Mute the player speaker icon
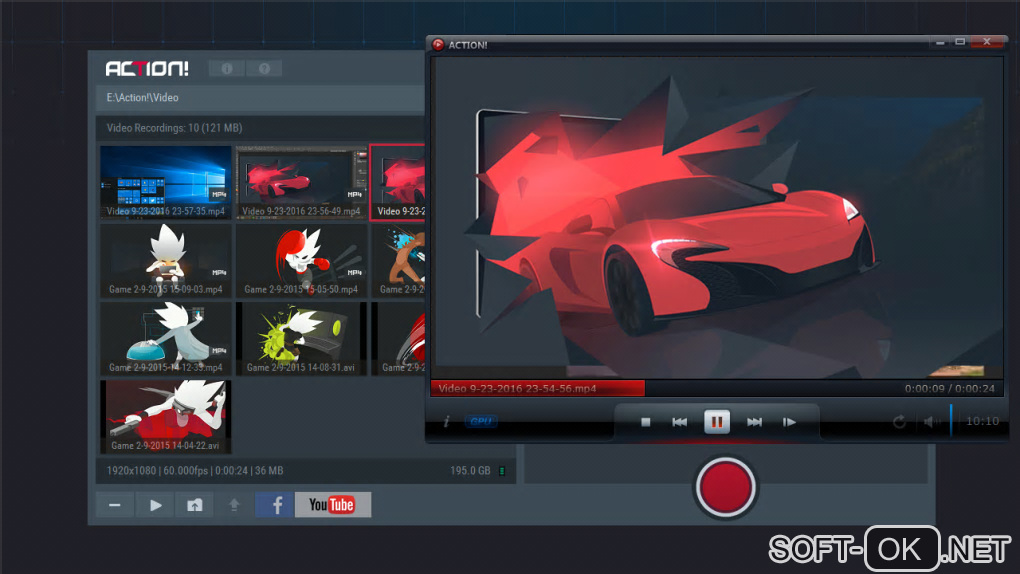Screen dimensions: 1020x574 (x=932, y=422)
